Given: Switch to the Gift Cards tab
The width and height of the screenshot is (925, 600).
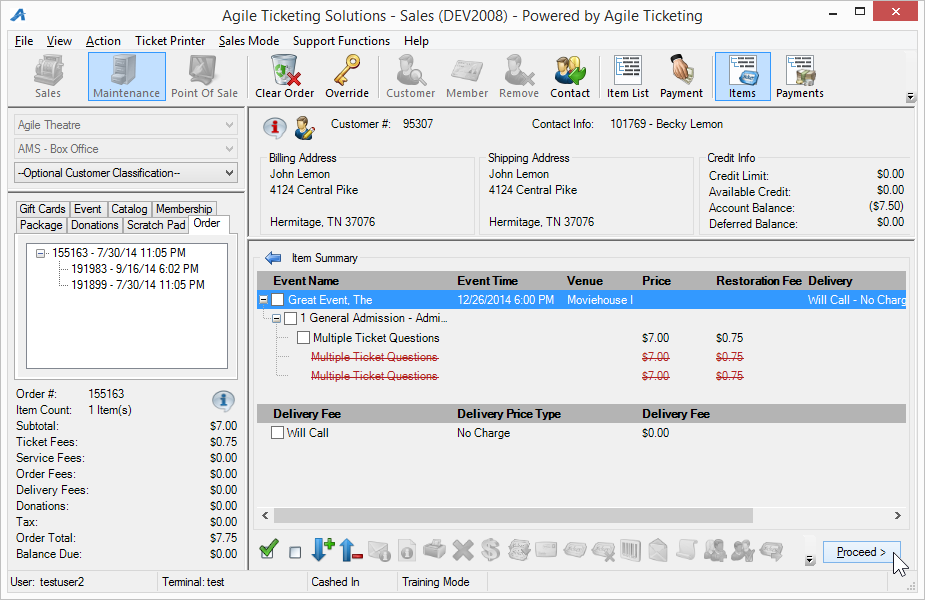Looking at the screenshot, I should 42,209.
